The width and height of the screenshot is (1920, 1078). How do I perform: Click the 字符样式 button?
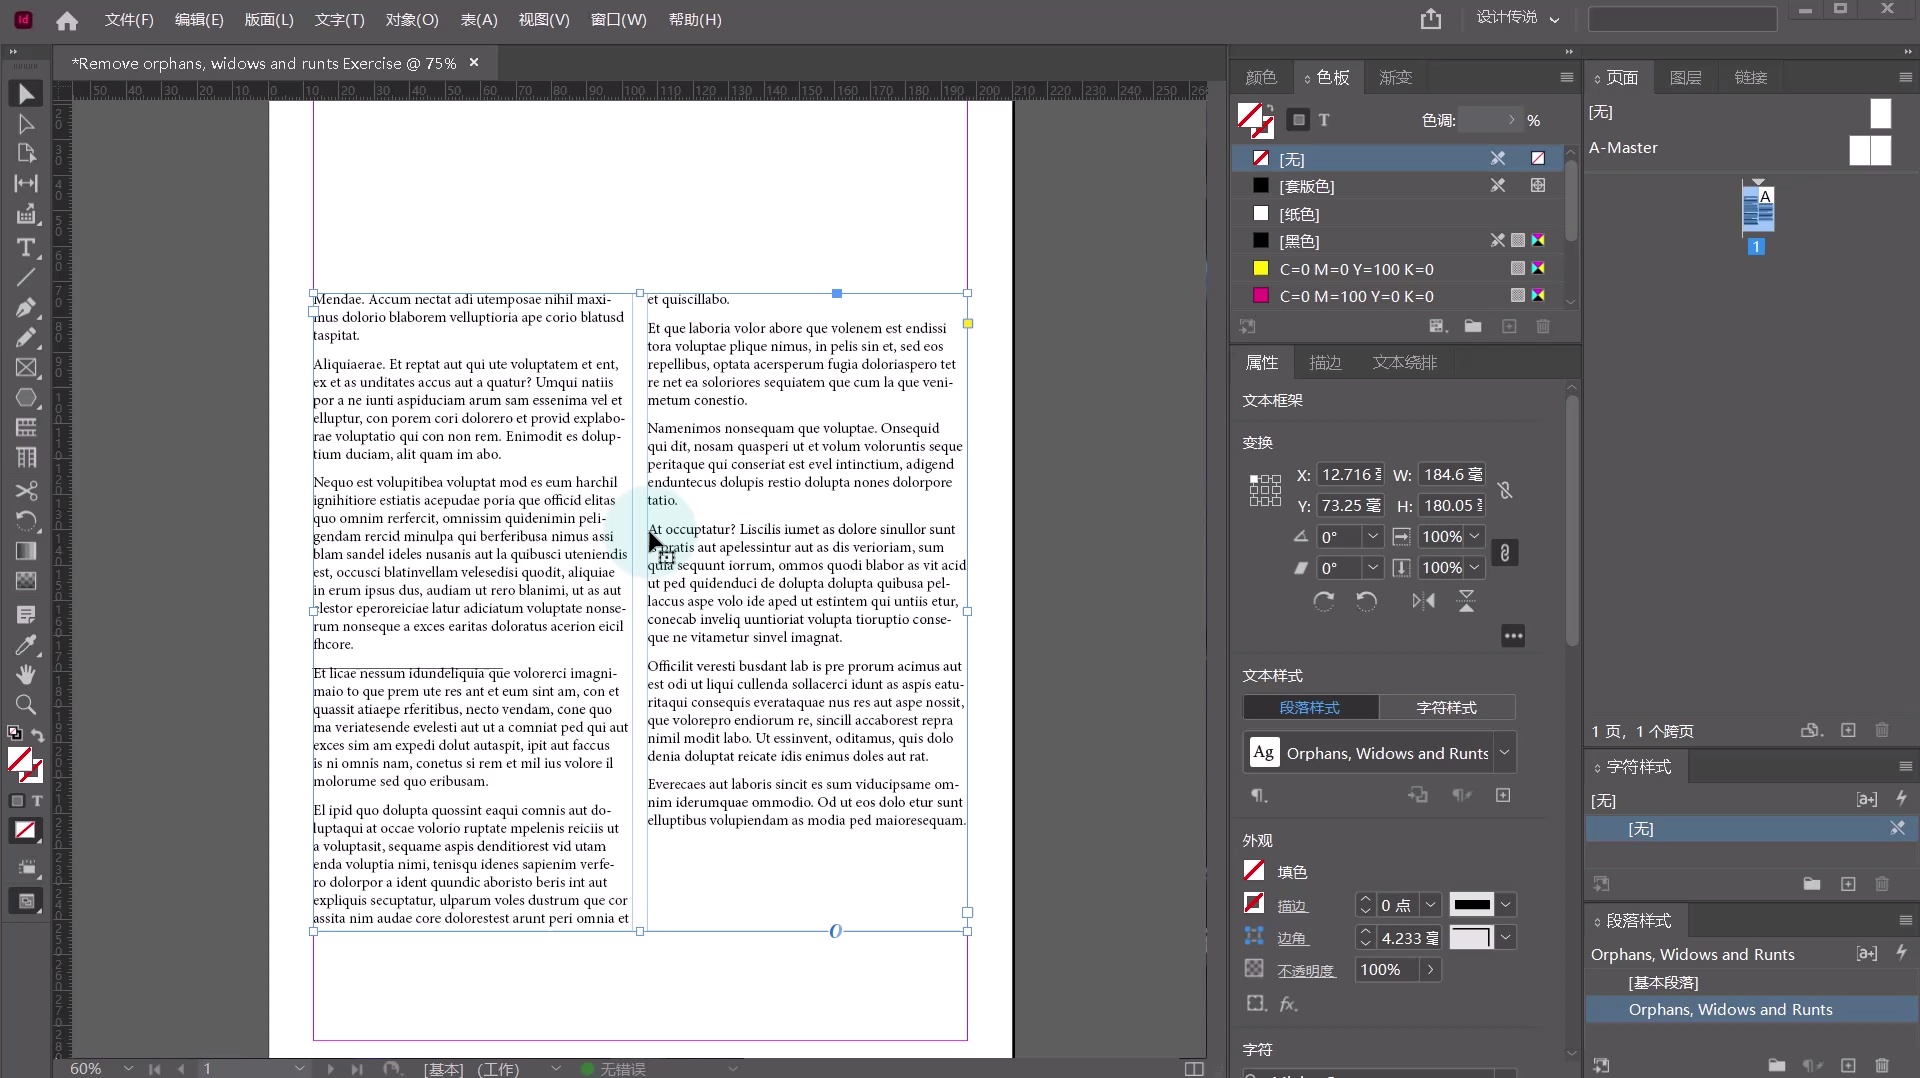[1447, 707]
